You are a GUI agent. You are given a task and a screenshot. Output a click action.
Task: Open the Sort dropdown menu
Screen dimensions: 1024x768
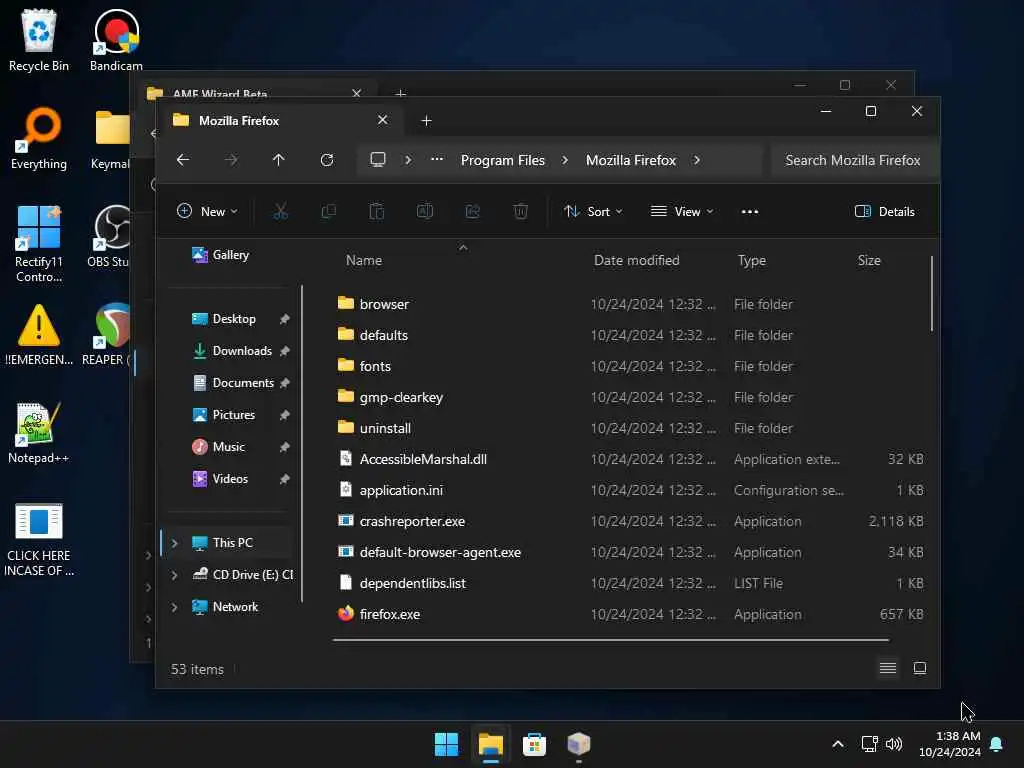point(593,212)
